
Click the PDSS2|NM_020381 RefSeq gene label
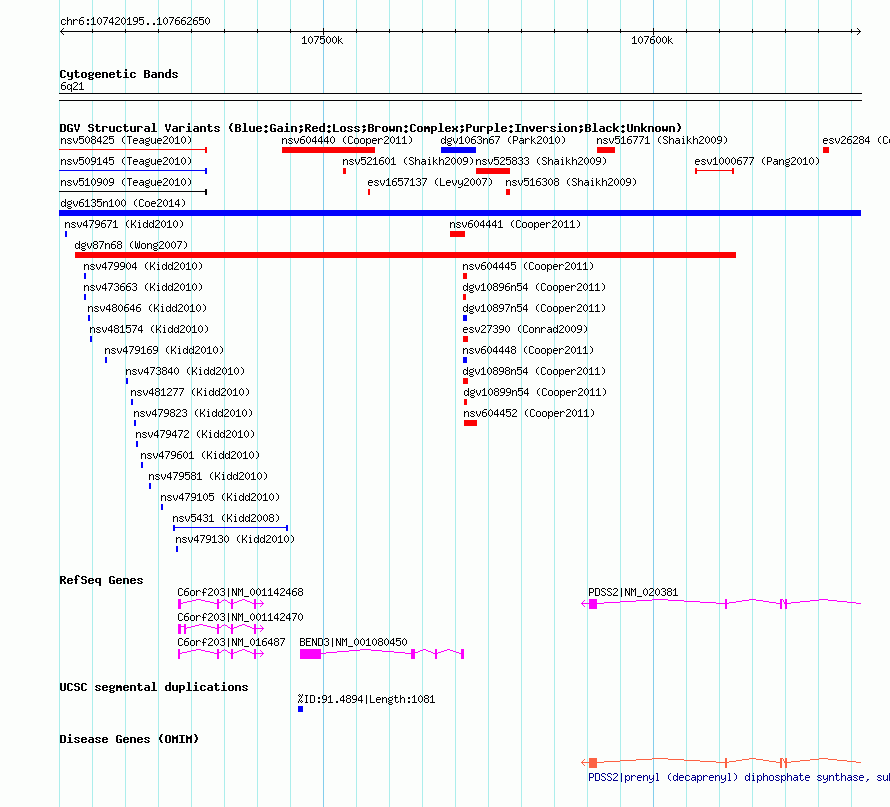[633, 592]
